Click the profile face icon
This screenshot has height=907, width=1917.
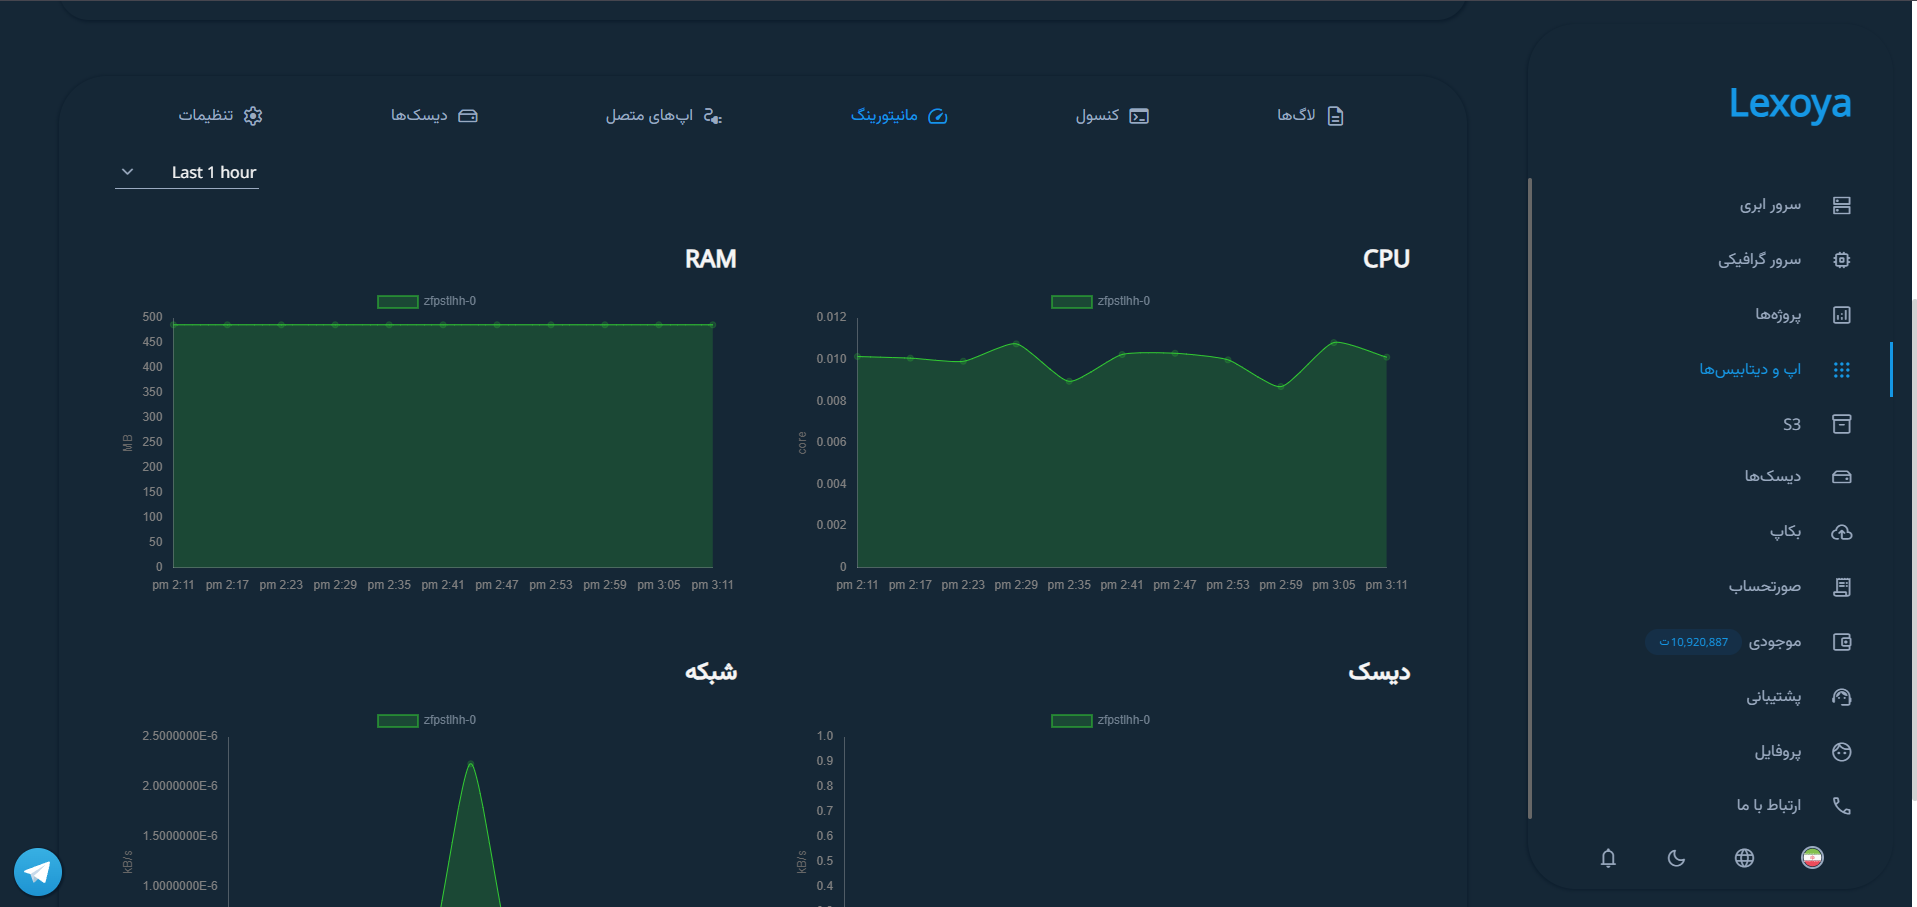[x=1841, y=752]
